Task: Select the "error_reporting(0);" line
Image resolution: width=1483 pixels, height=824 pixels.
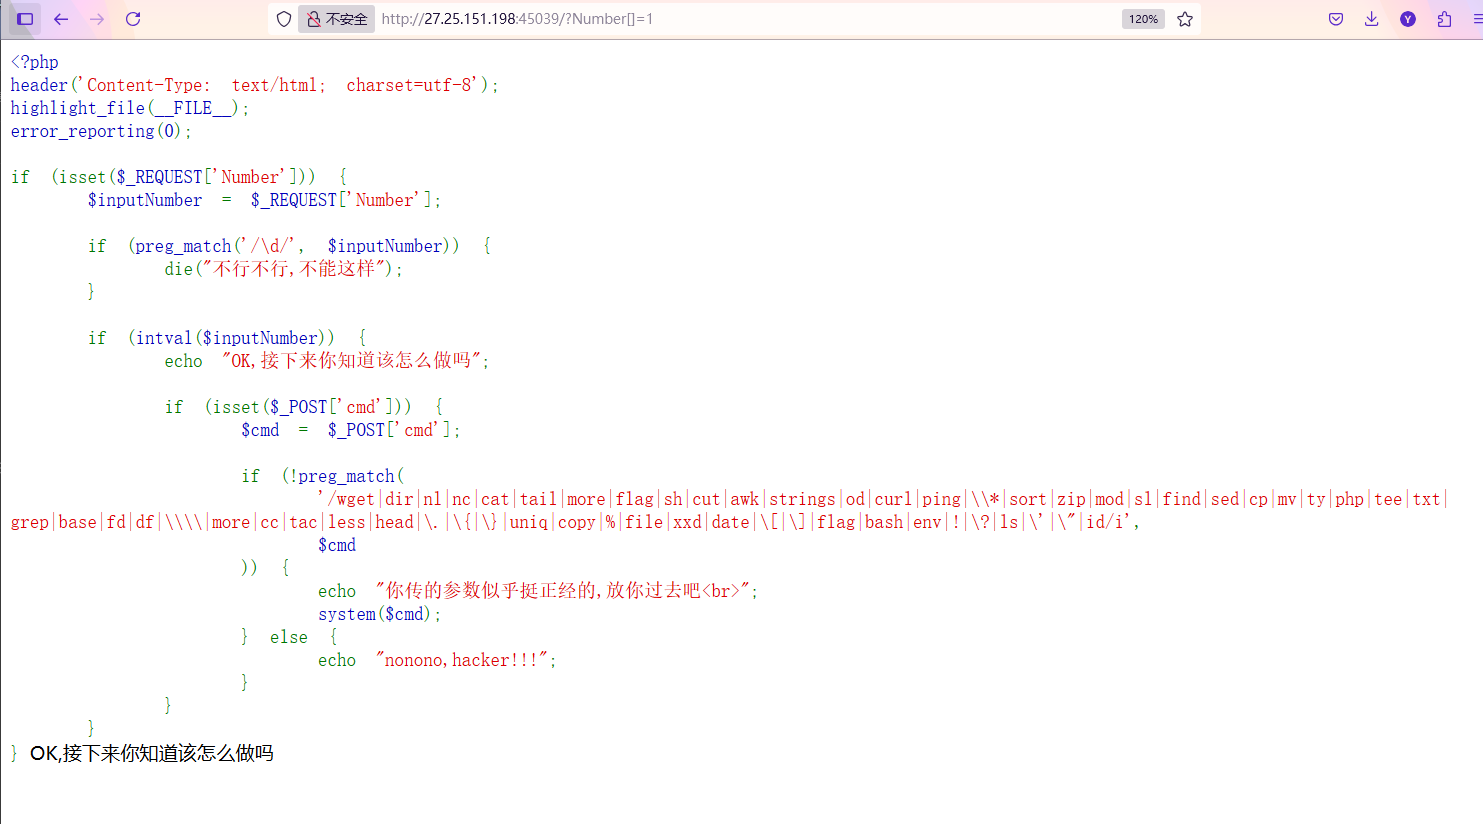Action: [x=101, y=131]
